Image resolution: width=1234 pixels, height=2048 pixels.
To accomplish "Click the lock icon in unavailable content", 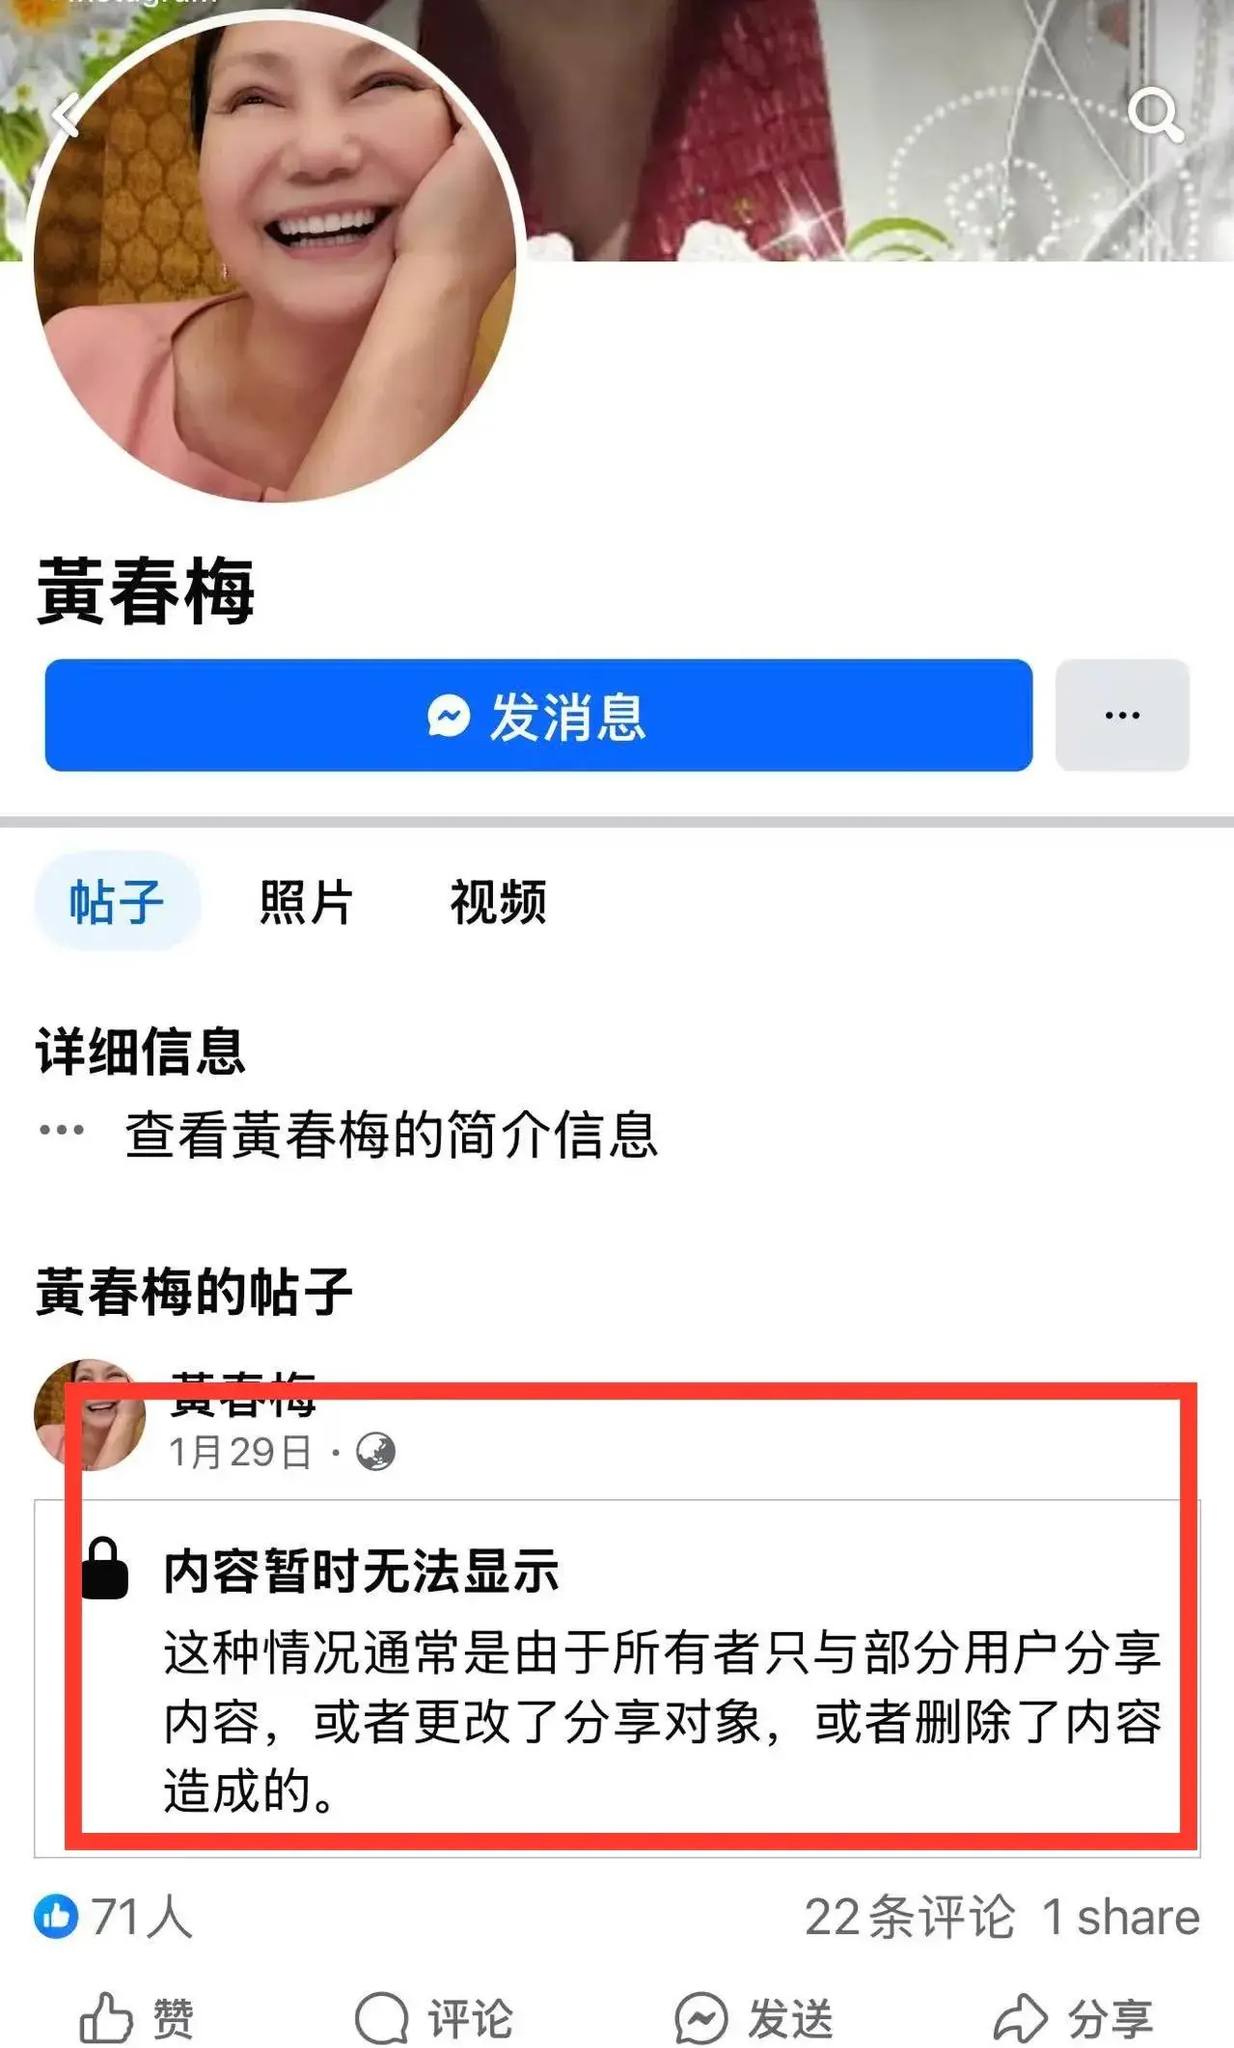I will [x=105, y=1569].
